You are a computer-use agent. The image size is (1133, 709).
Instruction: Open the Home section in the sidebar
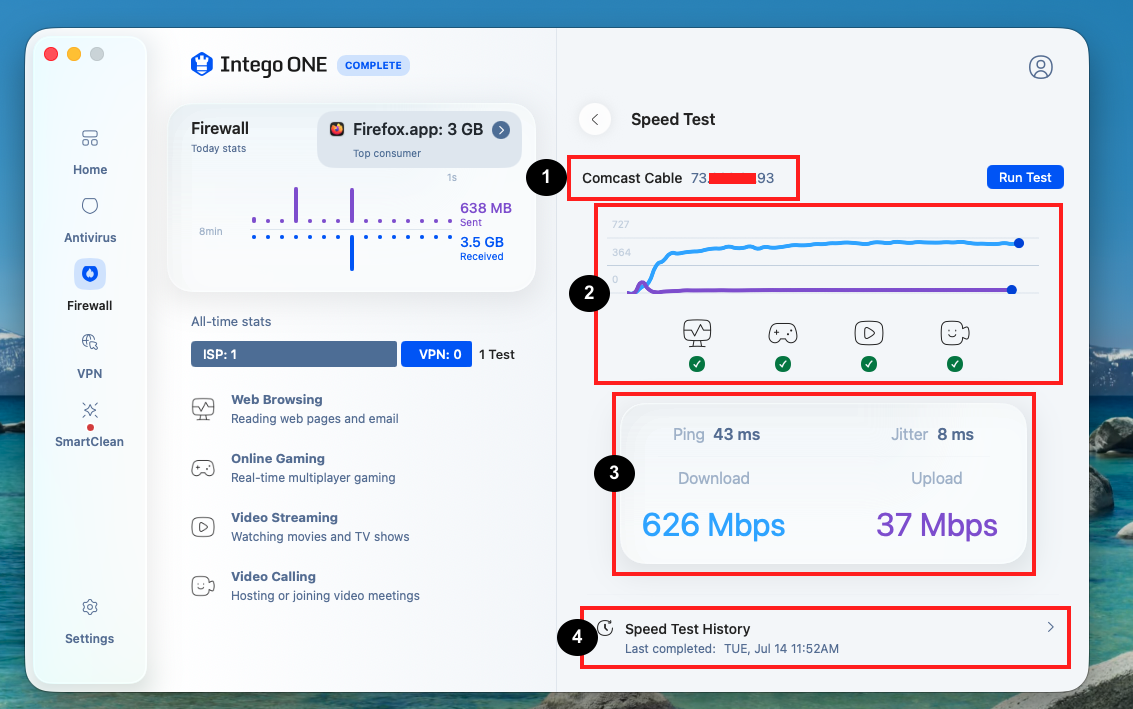(x=90, y=152)
